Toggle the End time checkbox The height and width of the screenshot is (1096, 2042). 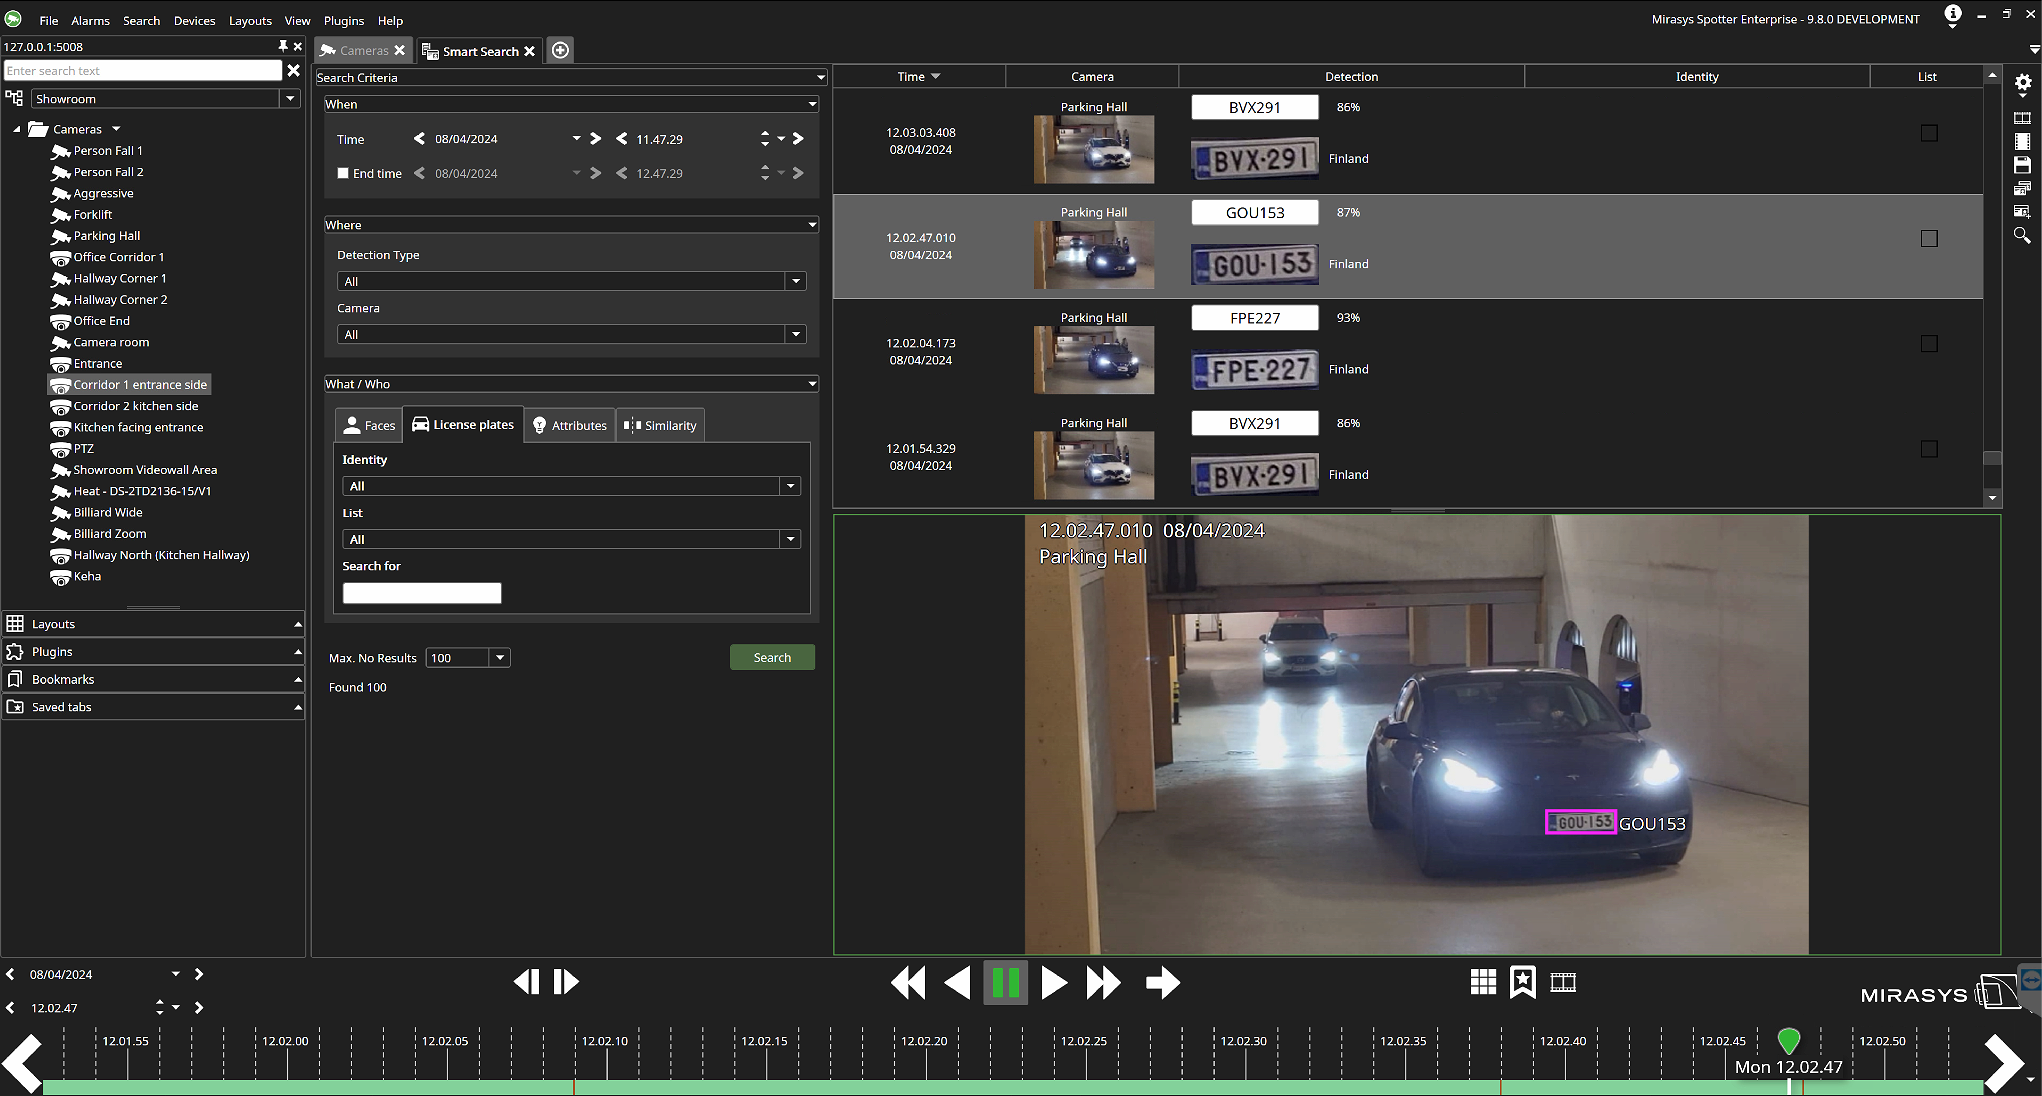[343, 171]
